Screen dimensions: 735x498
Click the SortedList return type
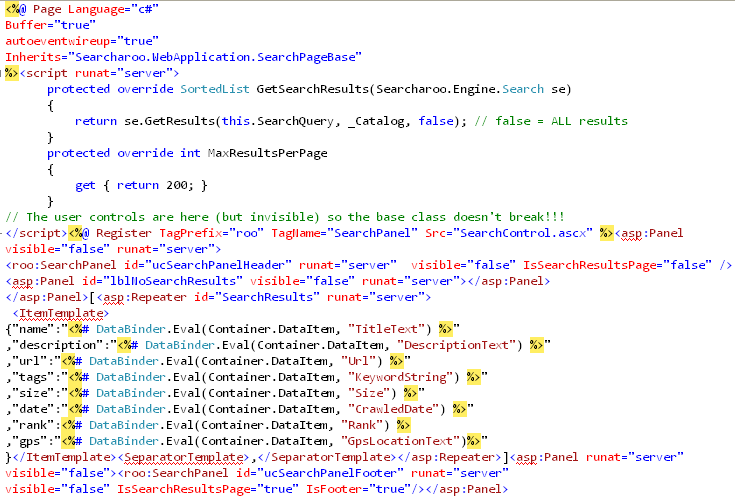(x=215, y=89)
